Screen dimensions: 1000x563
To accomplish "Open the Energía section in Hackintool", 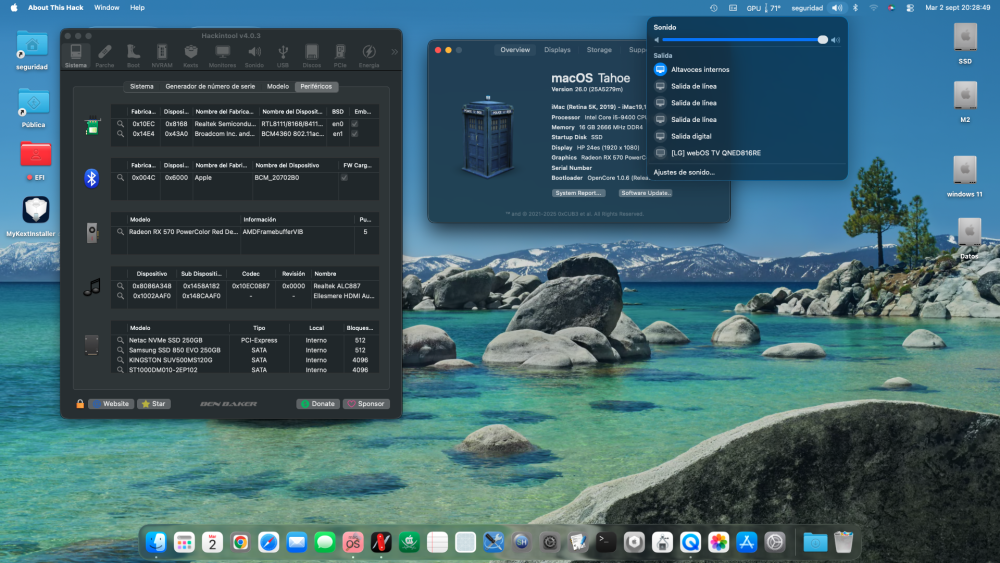I will point(369,55).
